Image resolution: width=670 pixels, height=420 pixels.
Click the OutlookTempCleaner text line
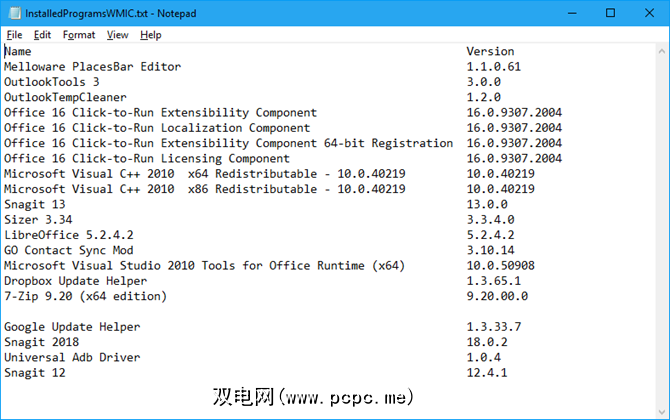tap(65, 97)
